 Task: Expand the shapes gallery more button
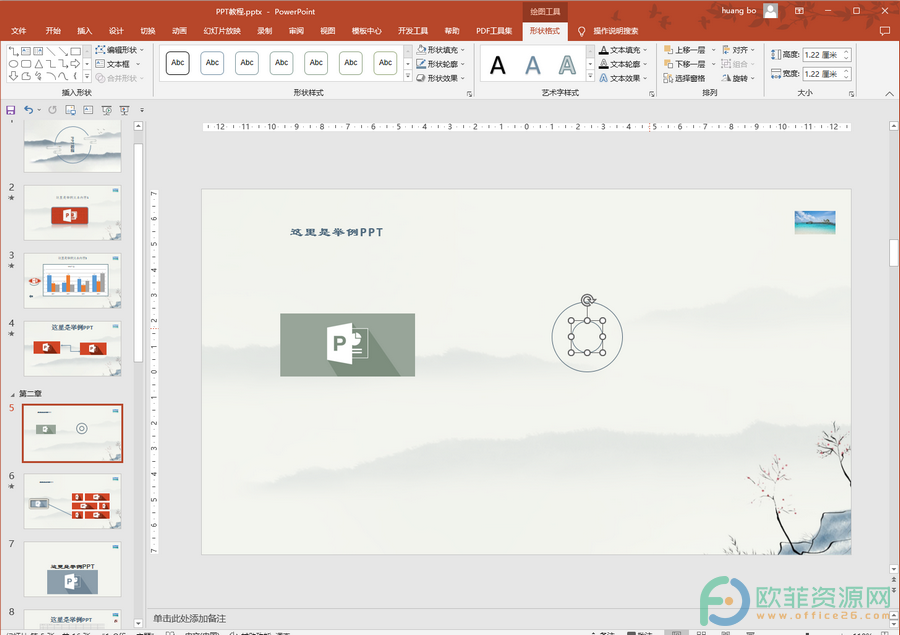[87, 76]
